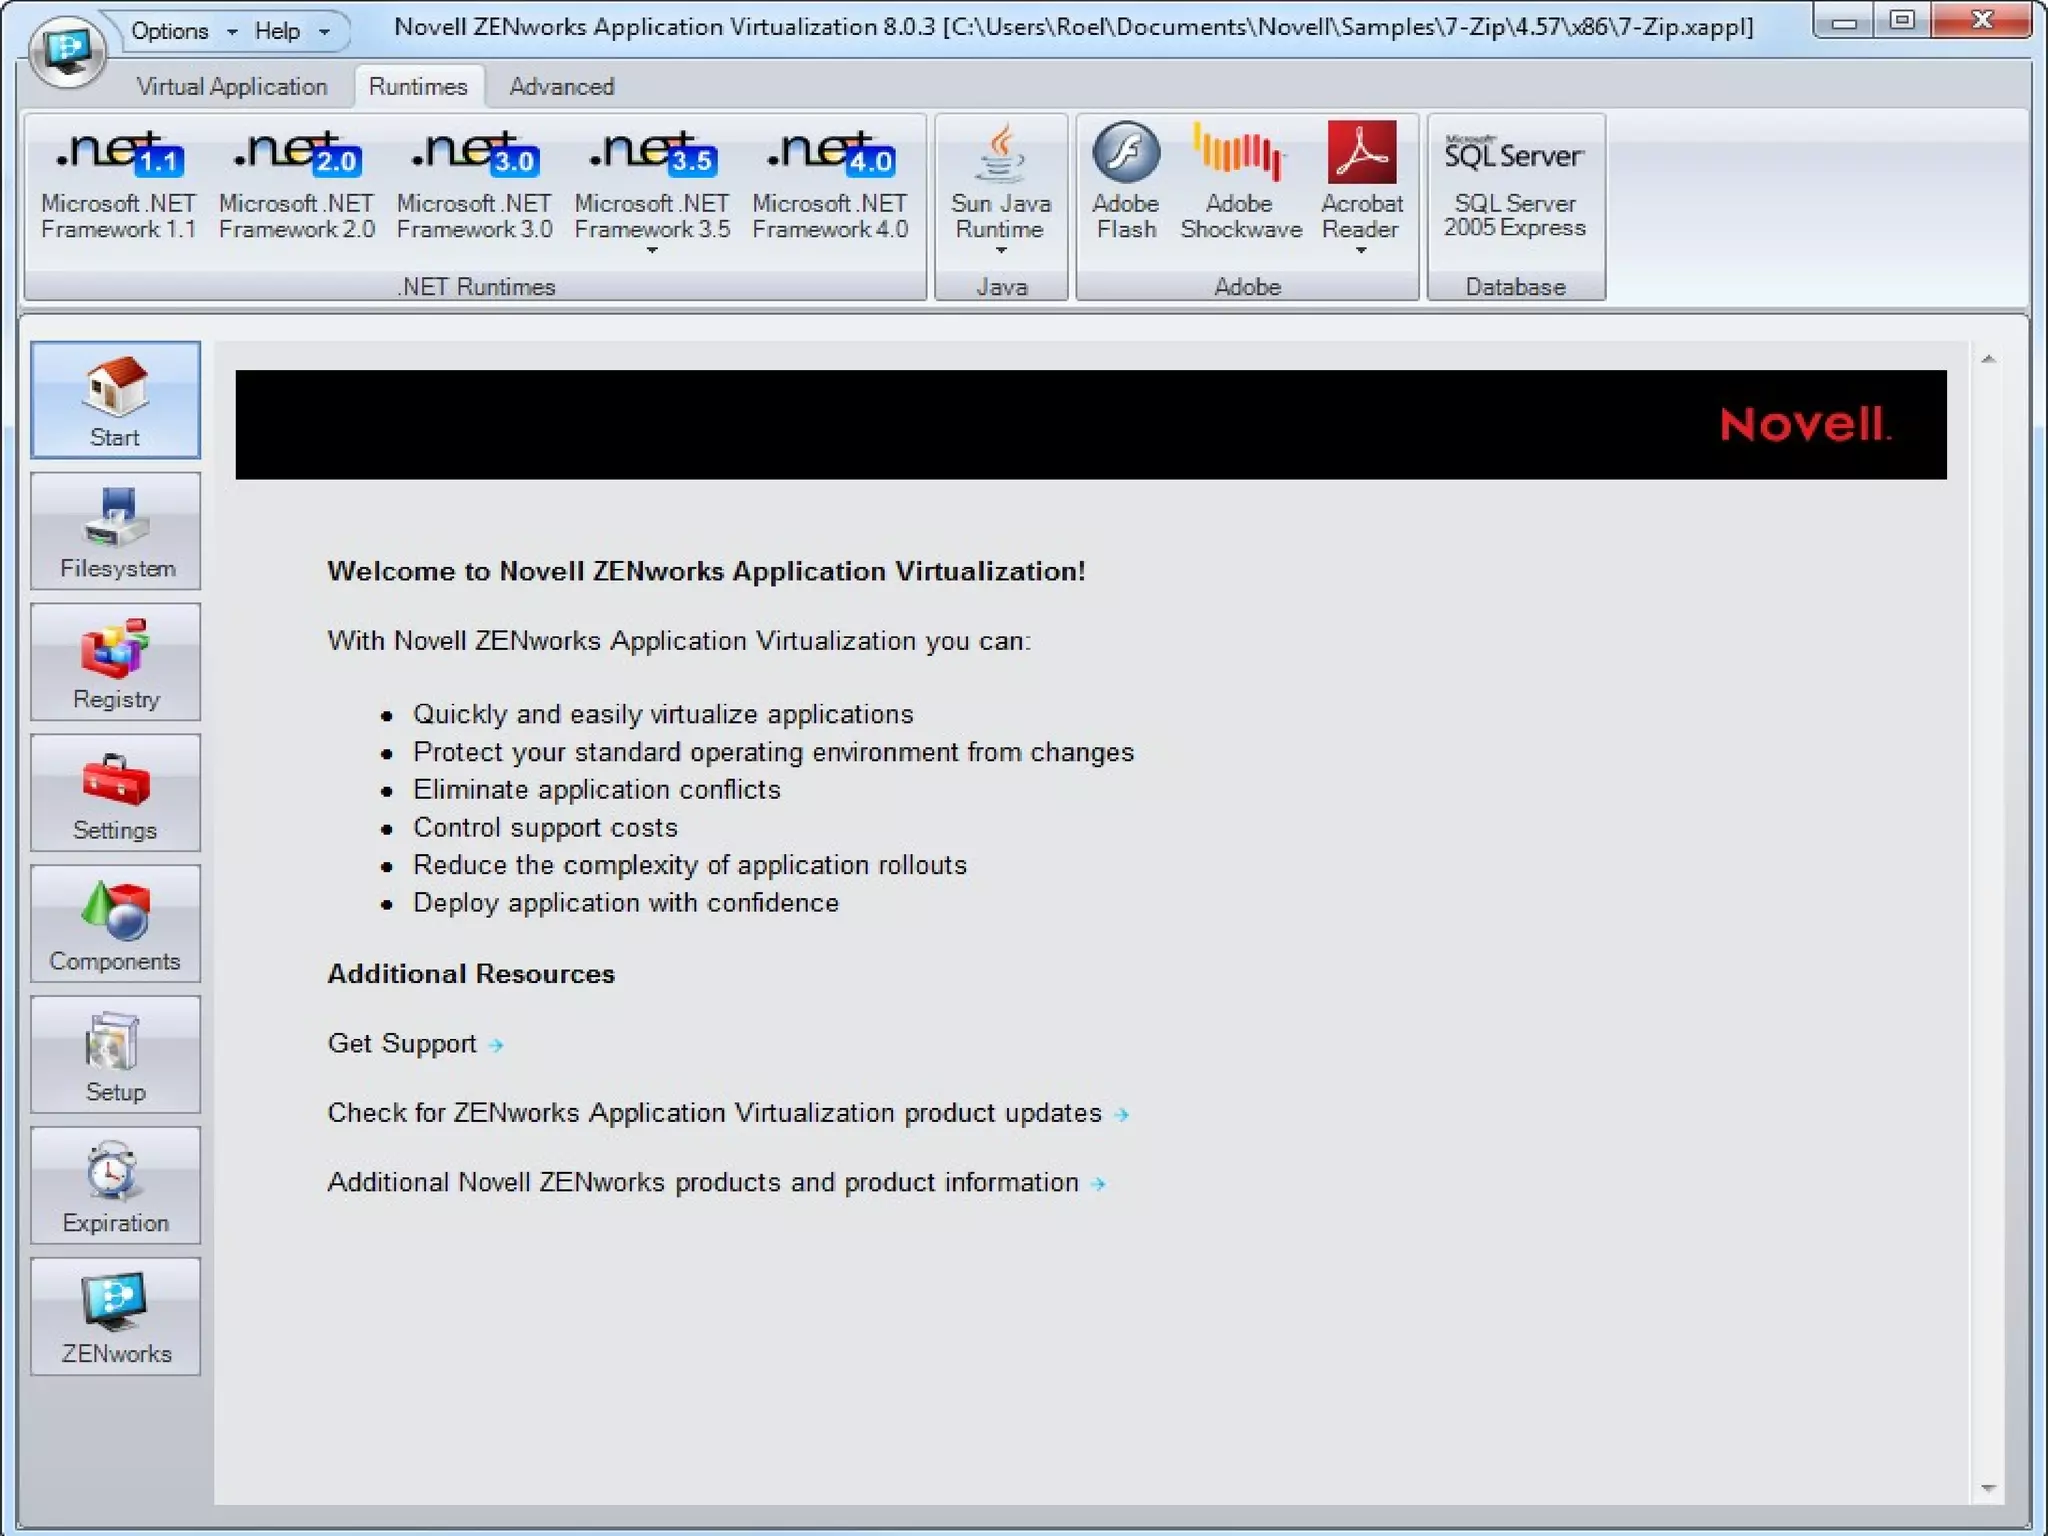The height and width of the screenshot is (1536, 2048).
Task: Follow the Get Support link
Action: 415,1044
